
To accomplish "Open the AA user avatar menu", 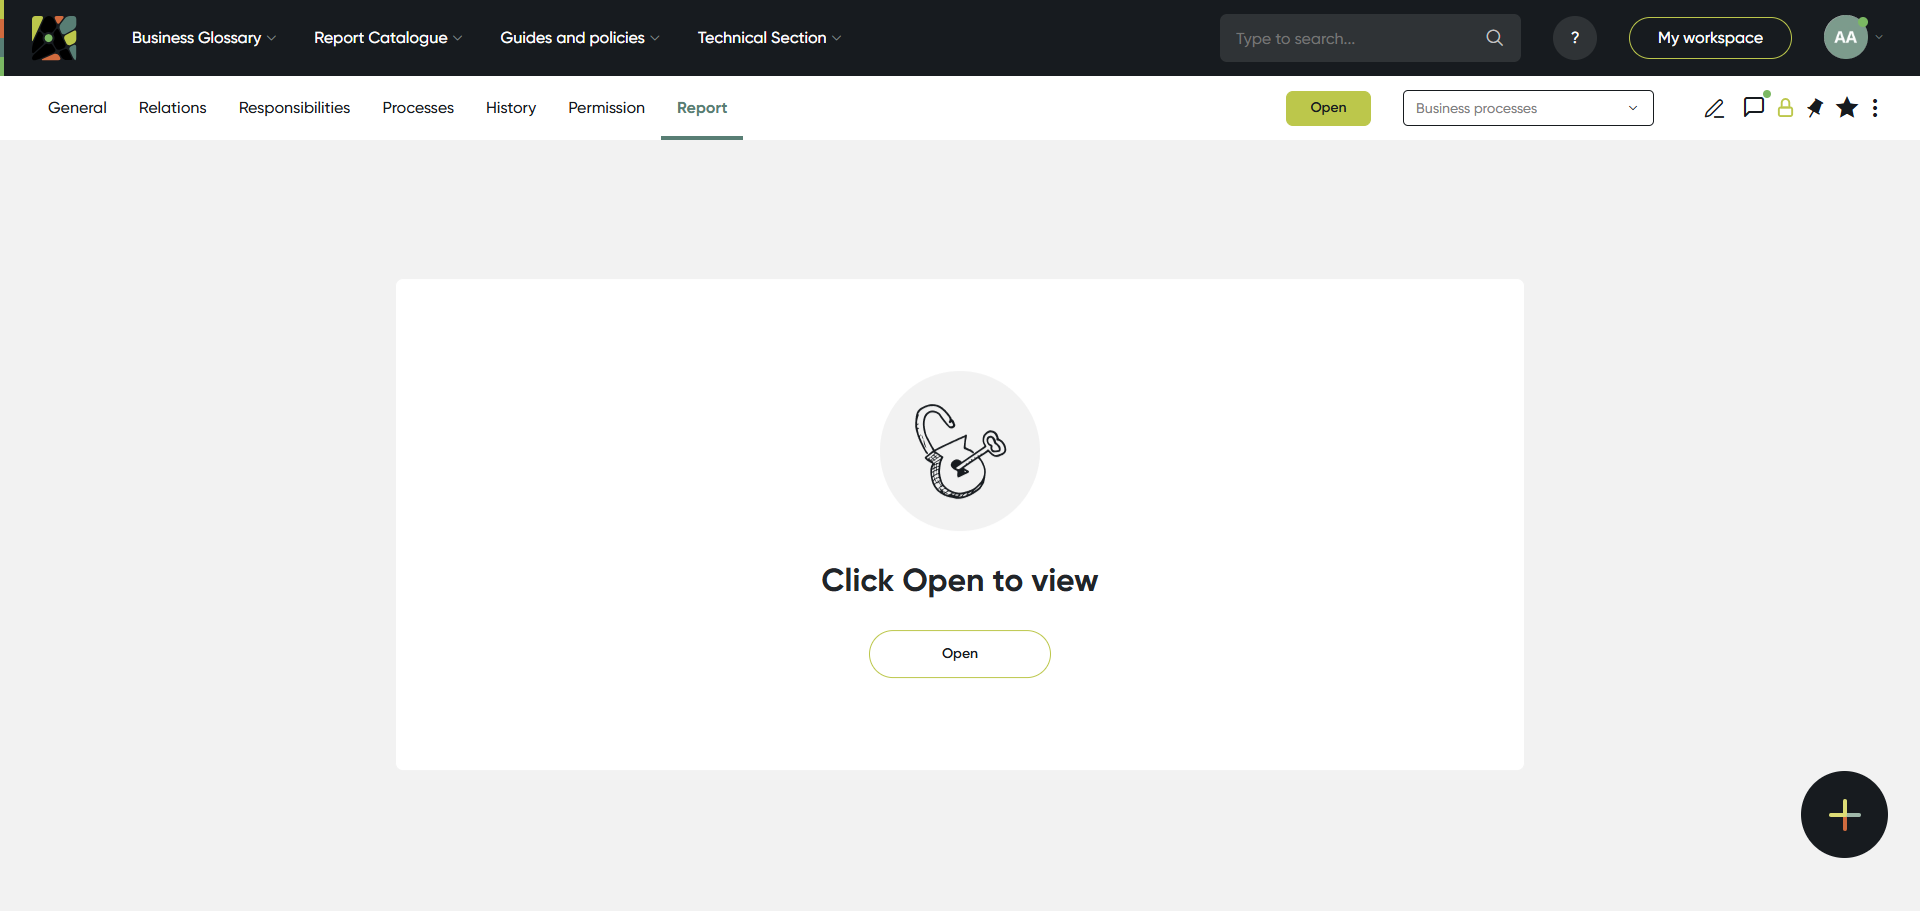I will point(1845,38).
